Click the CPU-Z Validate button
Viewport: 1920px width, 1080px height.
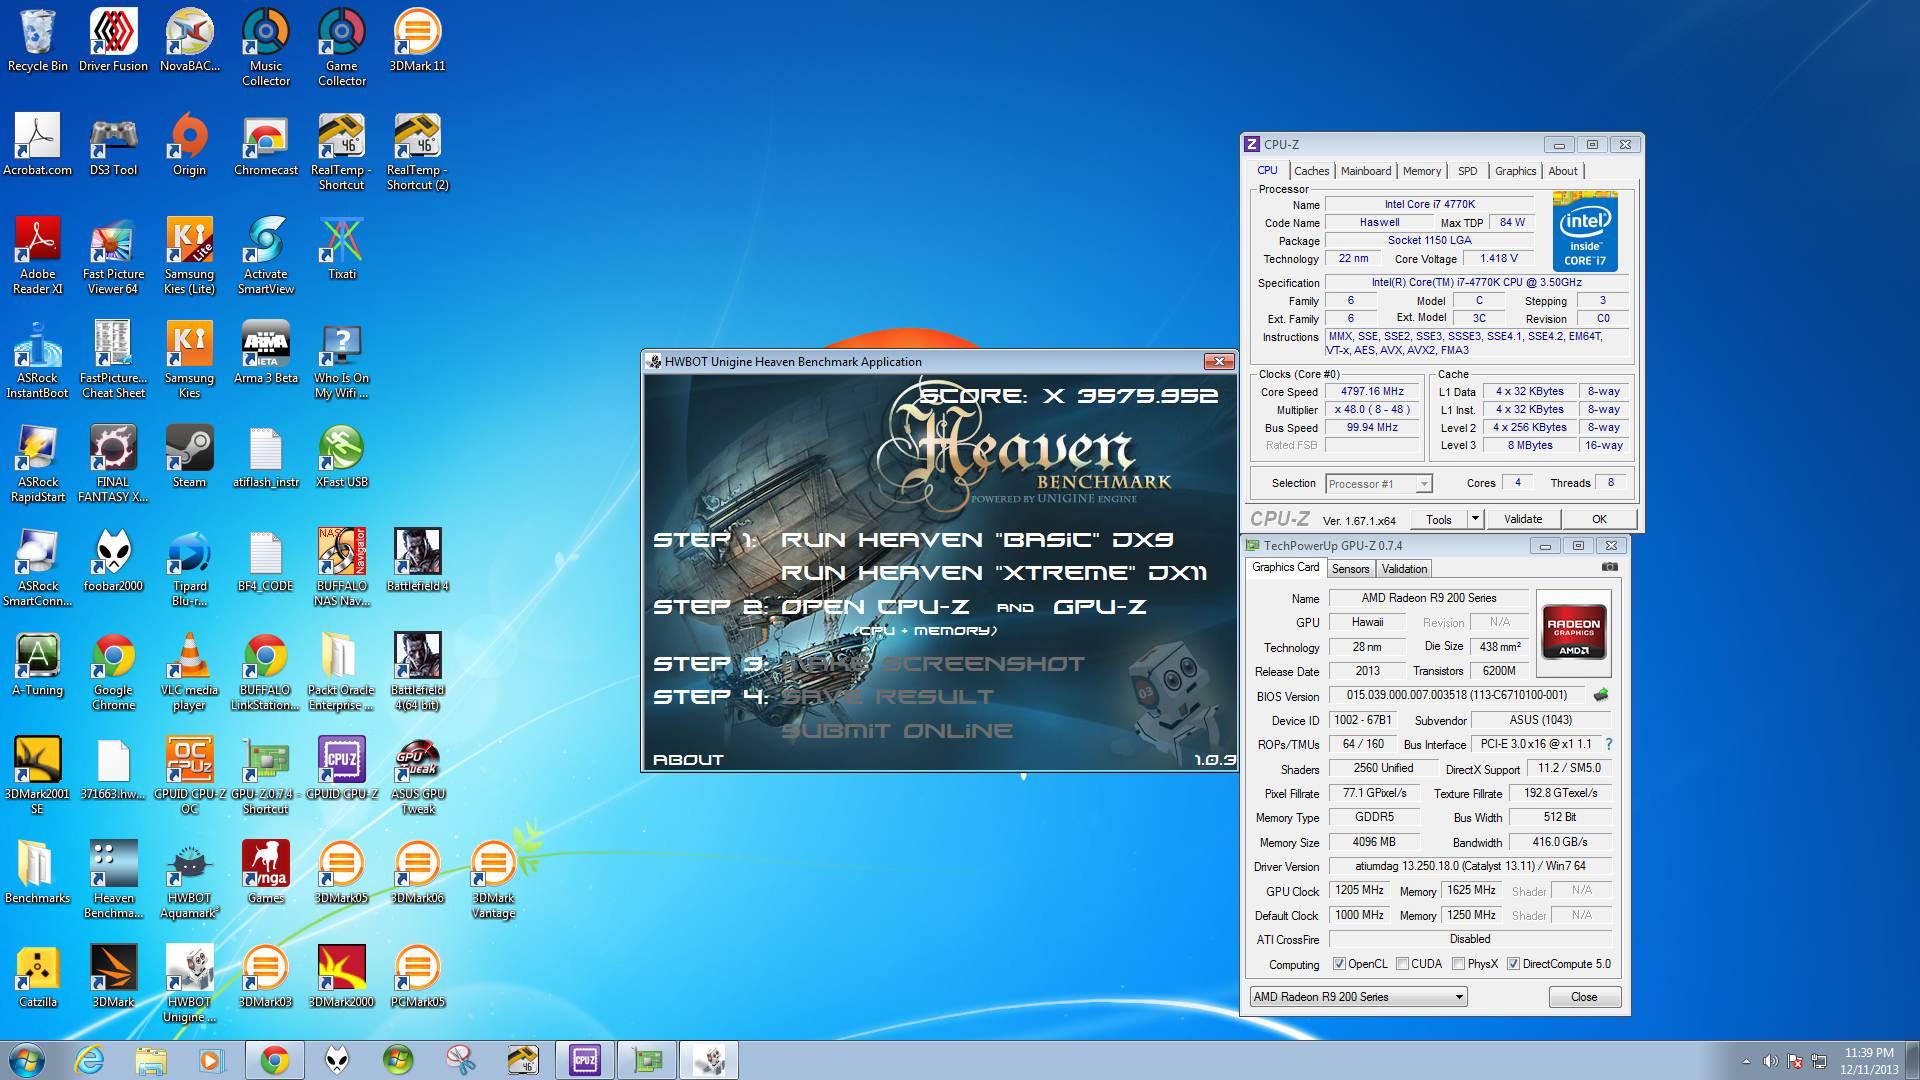(x=1522, y=519)
